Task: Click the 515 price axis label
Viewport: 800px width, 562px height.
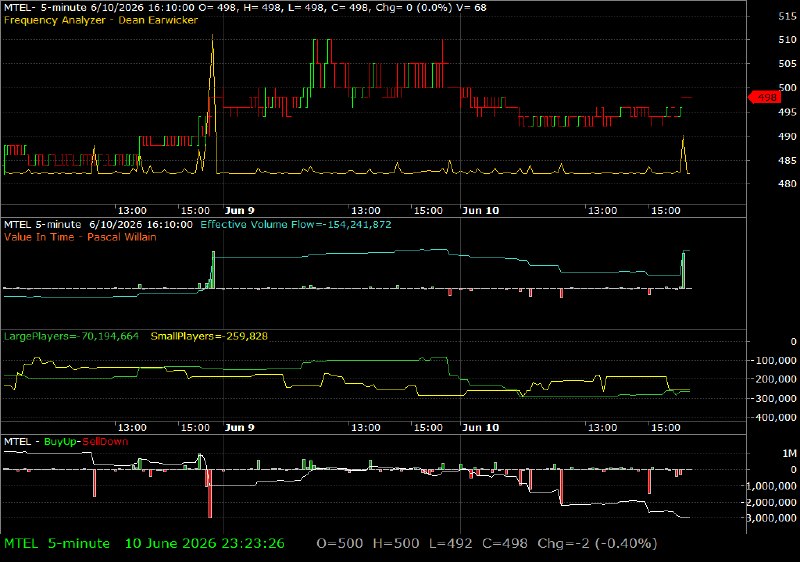Action: pos(787,16)
